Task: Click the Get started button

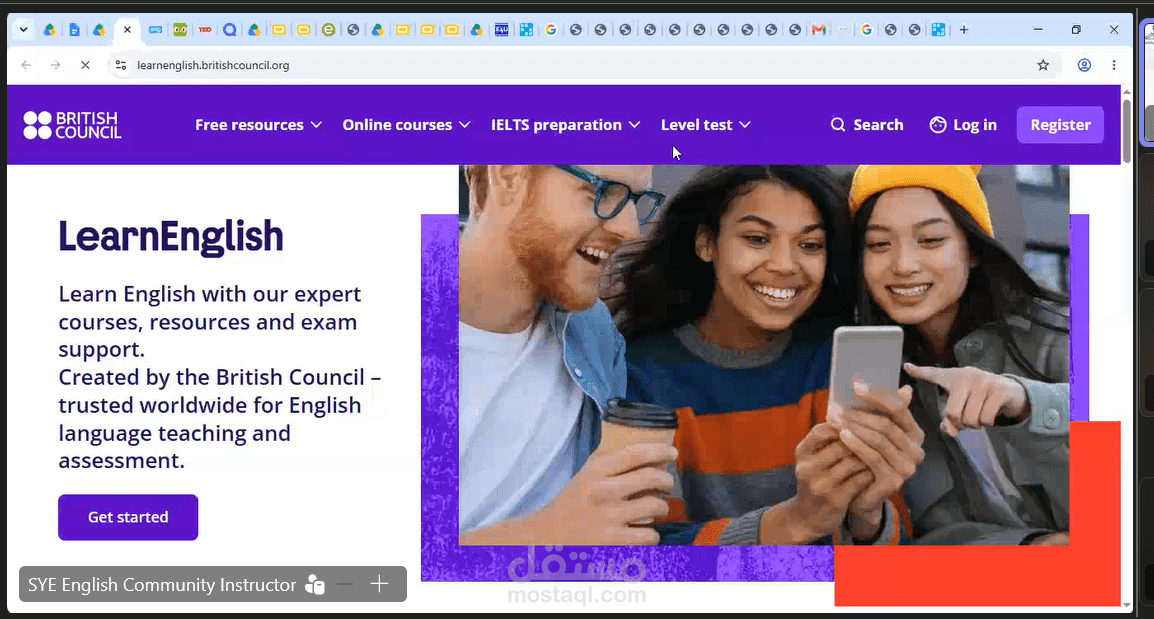Action: click(x=128, y=517)
